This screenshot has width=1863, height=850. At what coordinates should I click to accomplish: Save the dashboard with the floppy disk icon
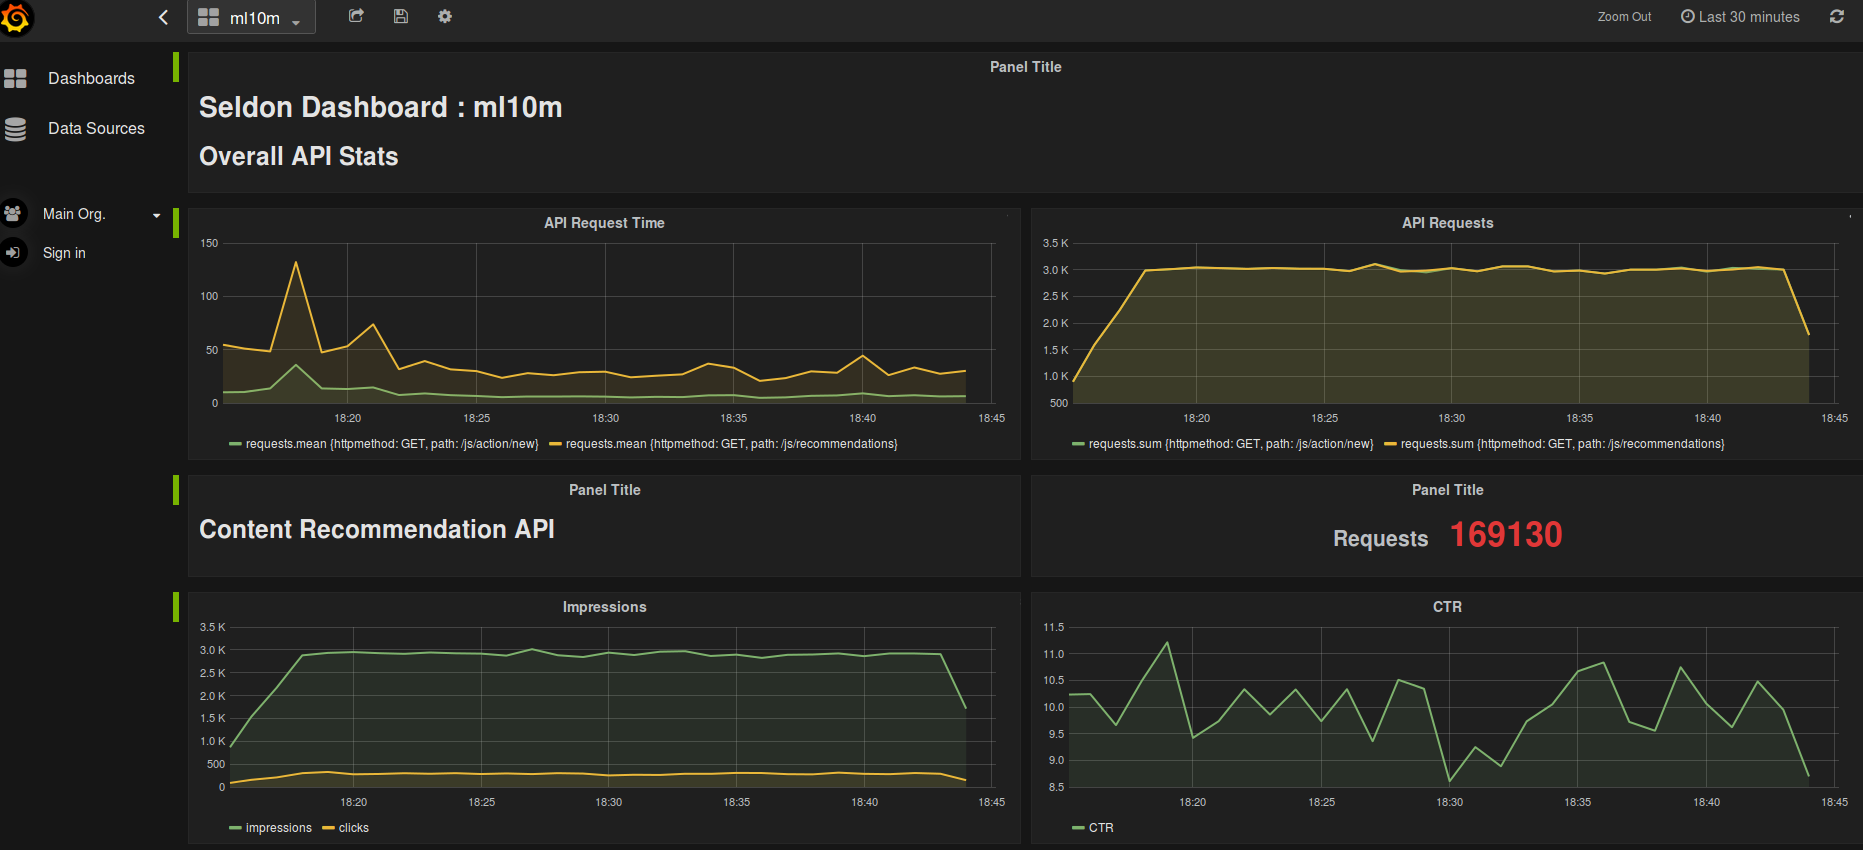pos(401,16)
